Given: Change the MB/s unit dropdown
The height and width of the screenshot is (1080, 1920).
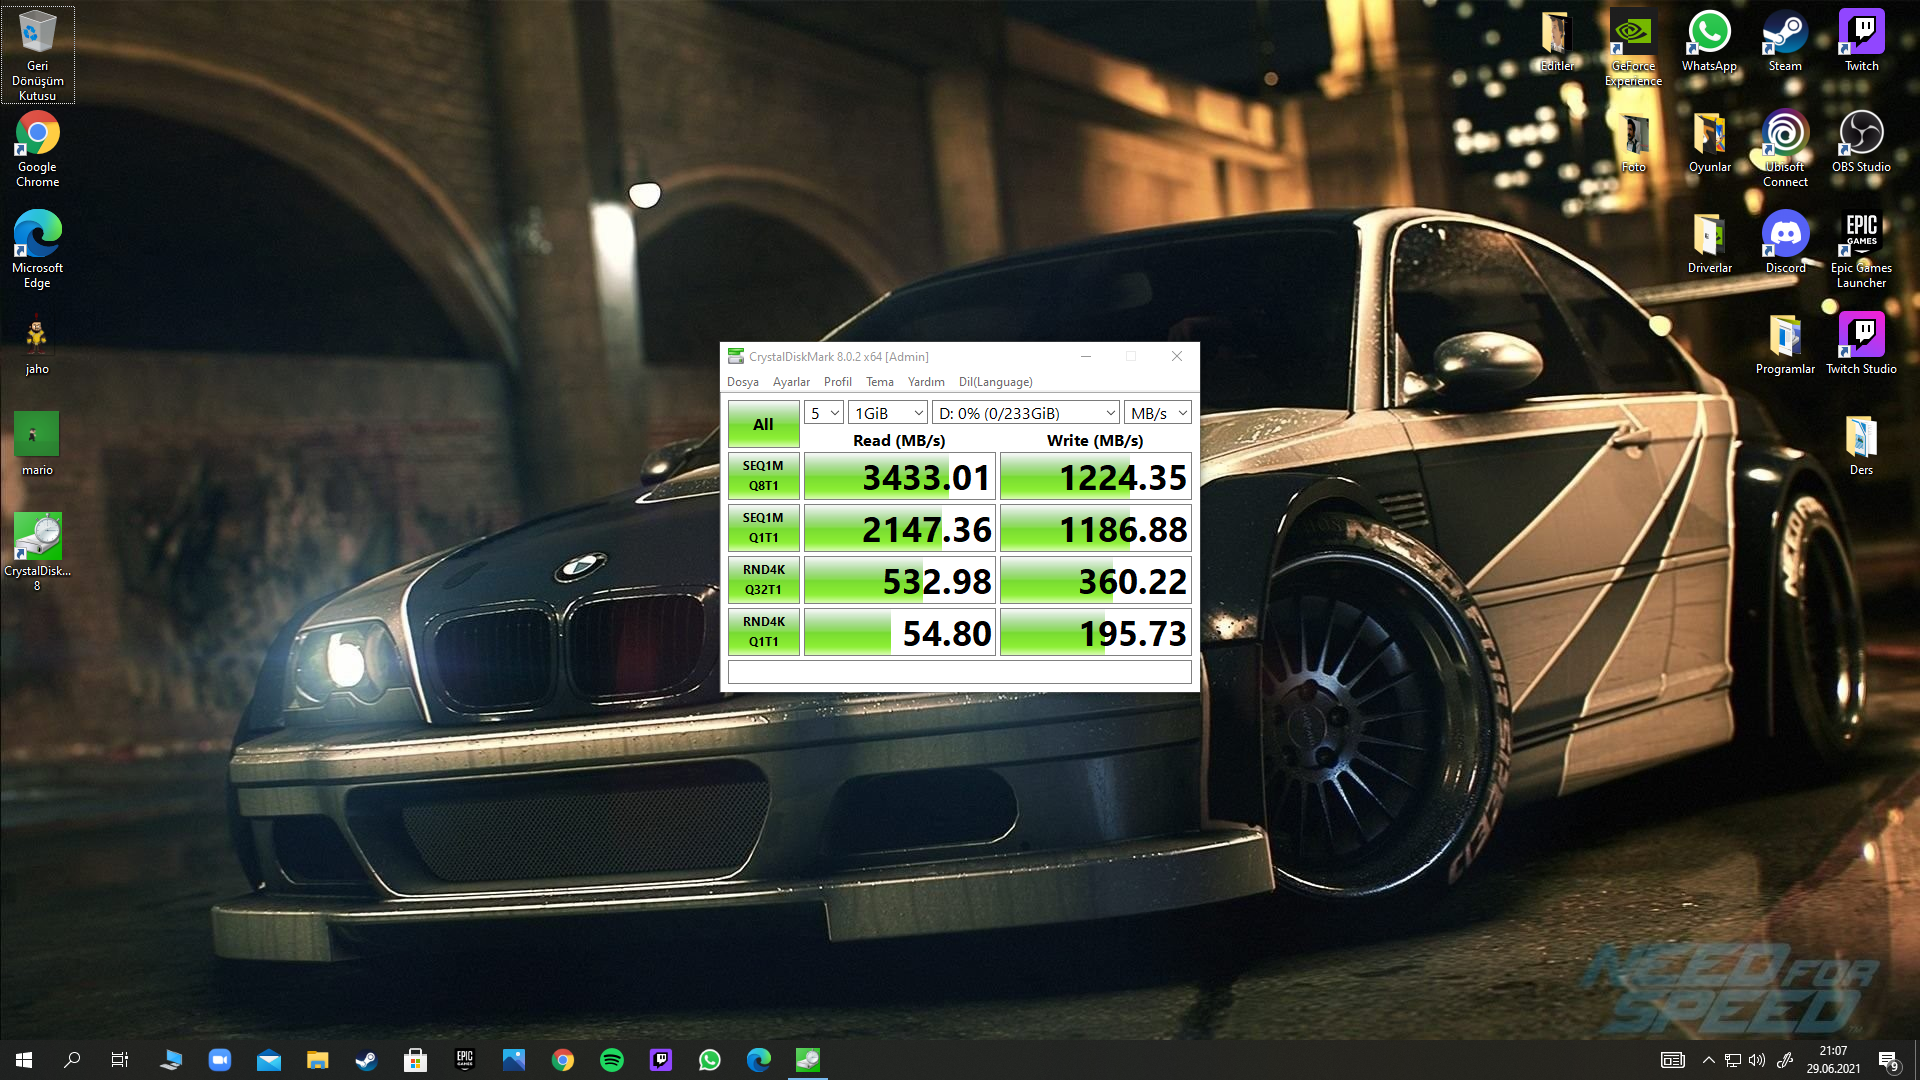Looking at the screenshot, I should pos(1158,413).
